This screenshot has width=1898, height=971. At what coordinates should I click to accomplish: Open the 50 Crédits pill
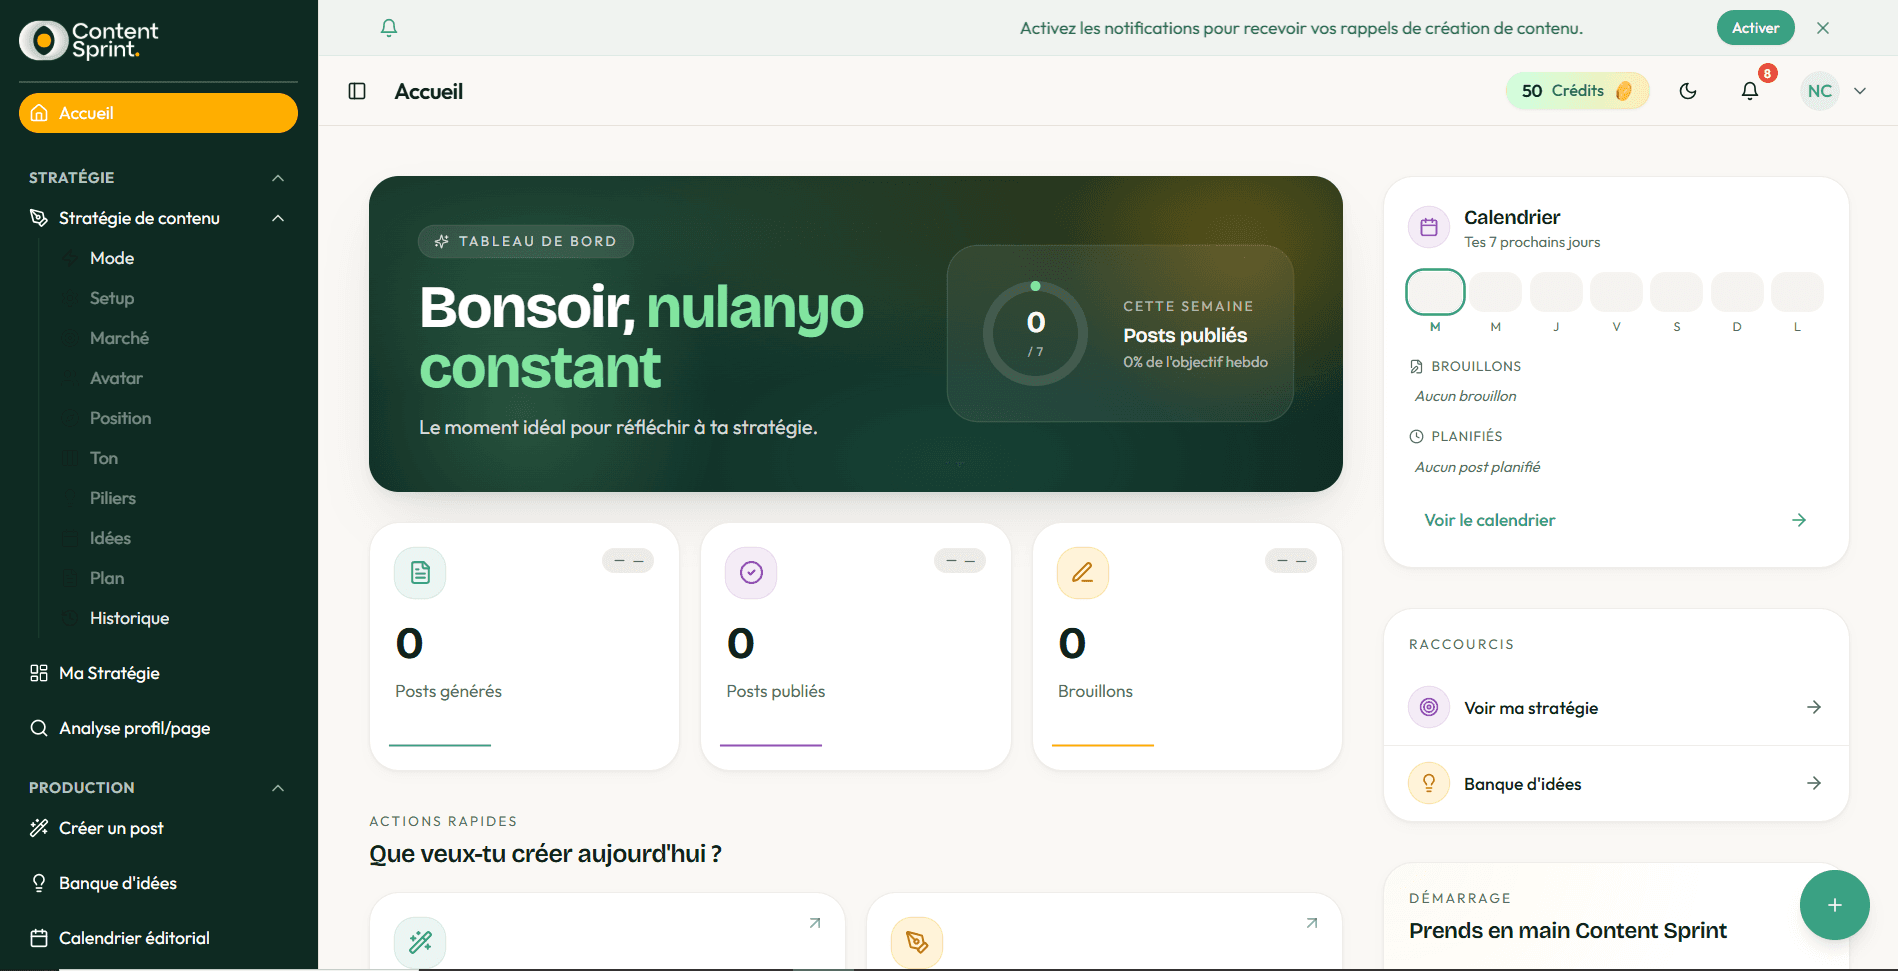[x=1577, y=91]
